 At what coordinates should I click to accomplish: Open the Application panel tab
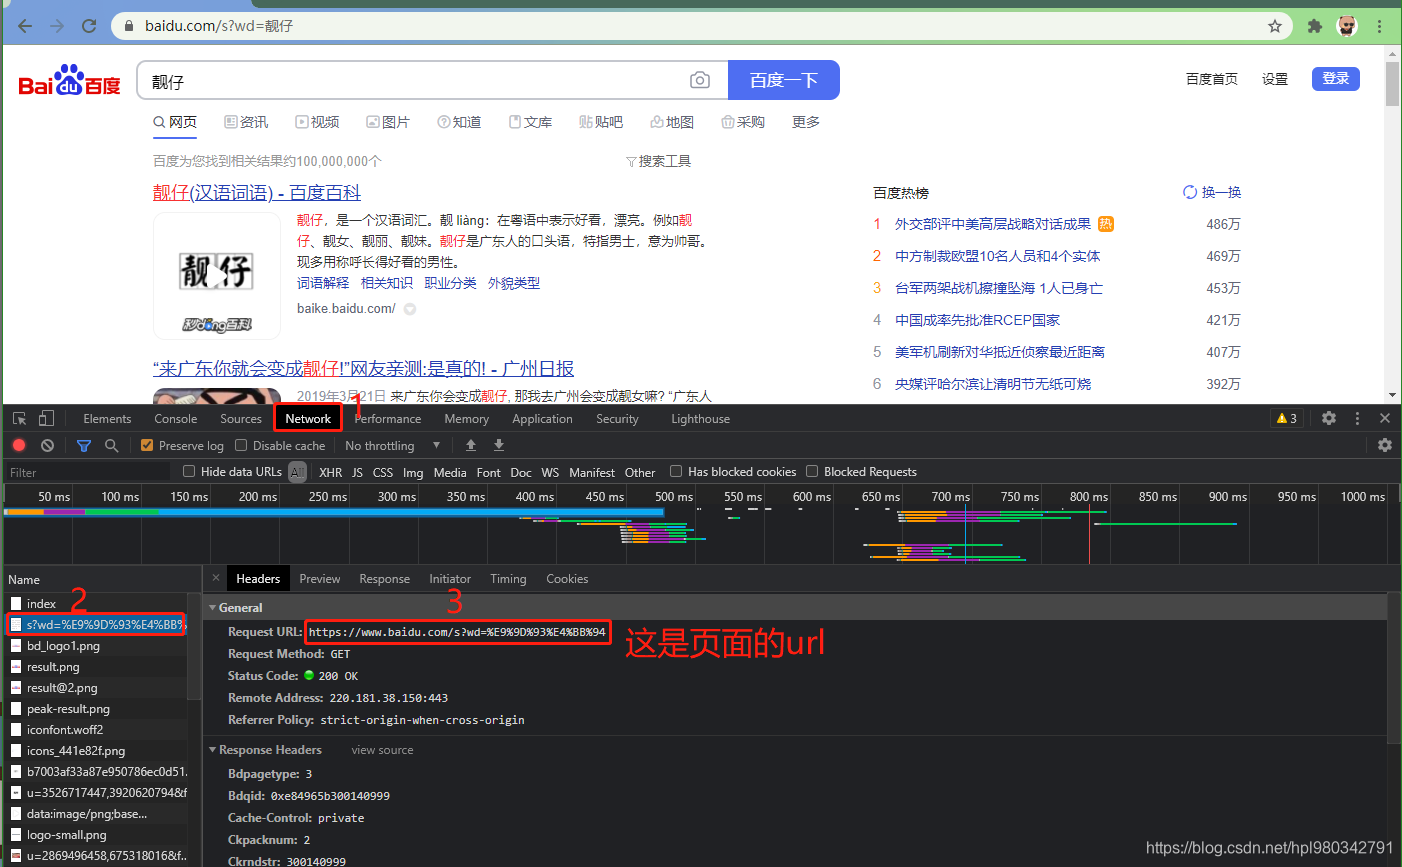click(542, 418)
